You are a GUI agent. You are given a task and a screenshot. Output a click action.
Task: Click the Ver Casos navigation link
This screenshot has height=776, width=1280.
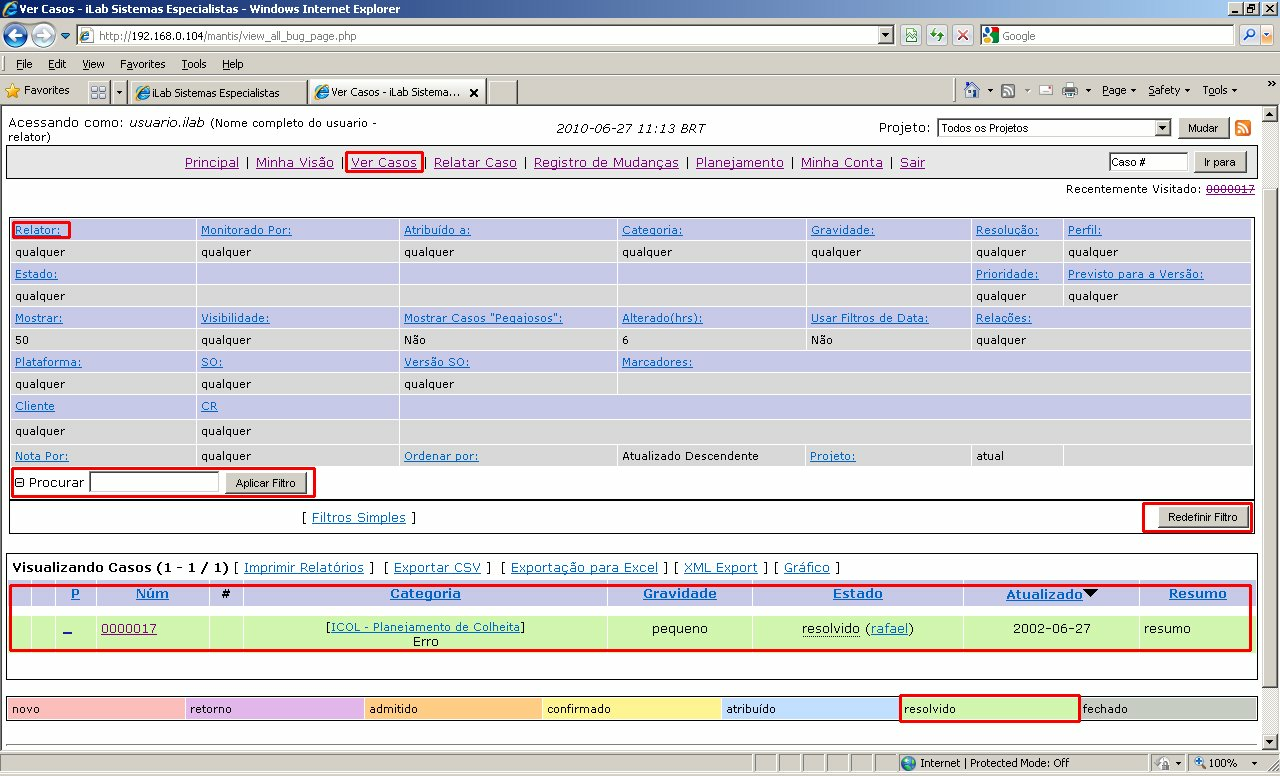(384, 162)
